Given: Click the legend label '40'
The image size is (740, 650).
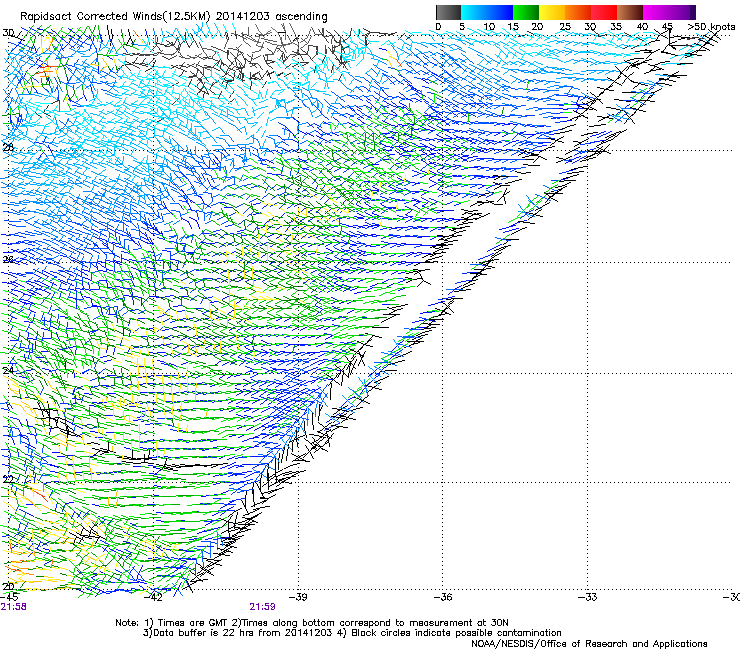Looking at the screenshot, I should coord(642,27).
